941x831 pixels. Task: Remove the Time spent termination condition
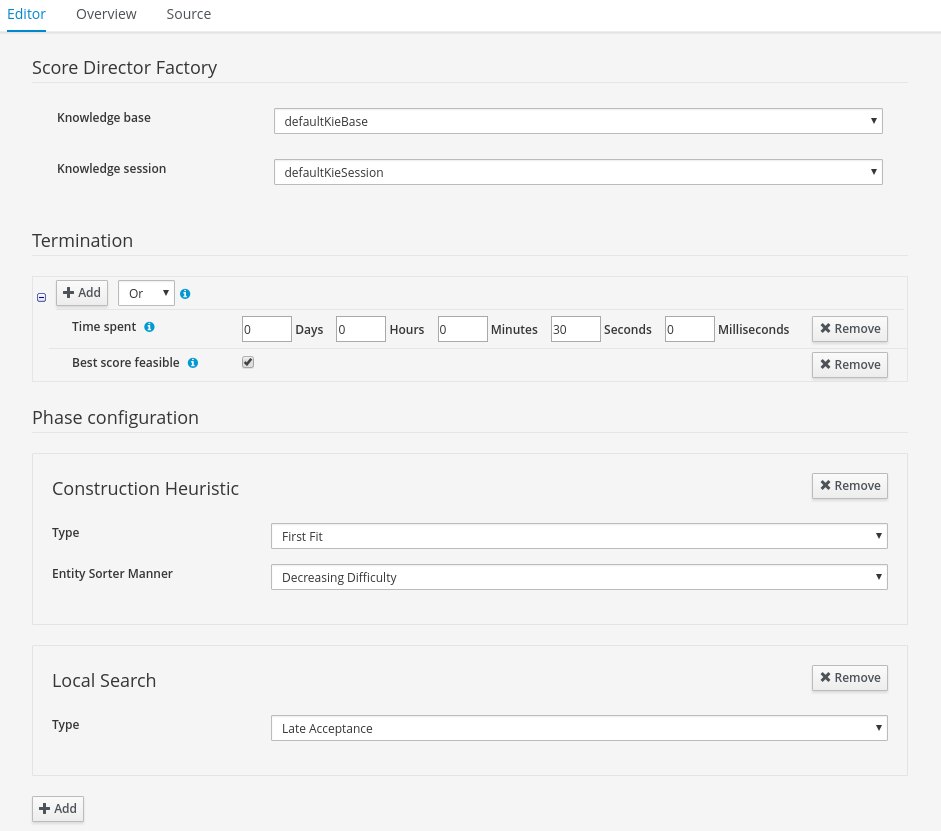point(849,328)
